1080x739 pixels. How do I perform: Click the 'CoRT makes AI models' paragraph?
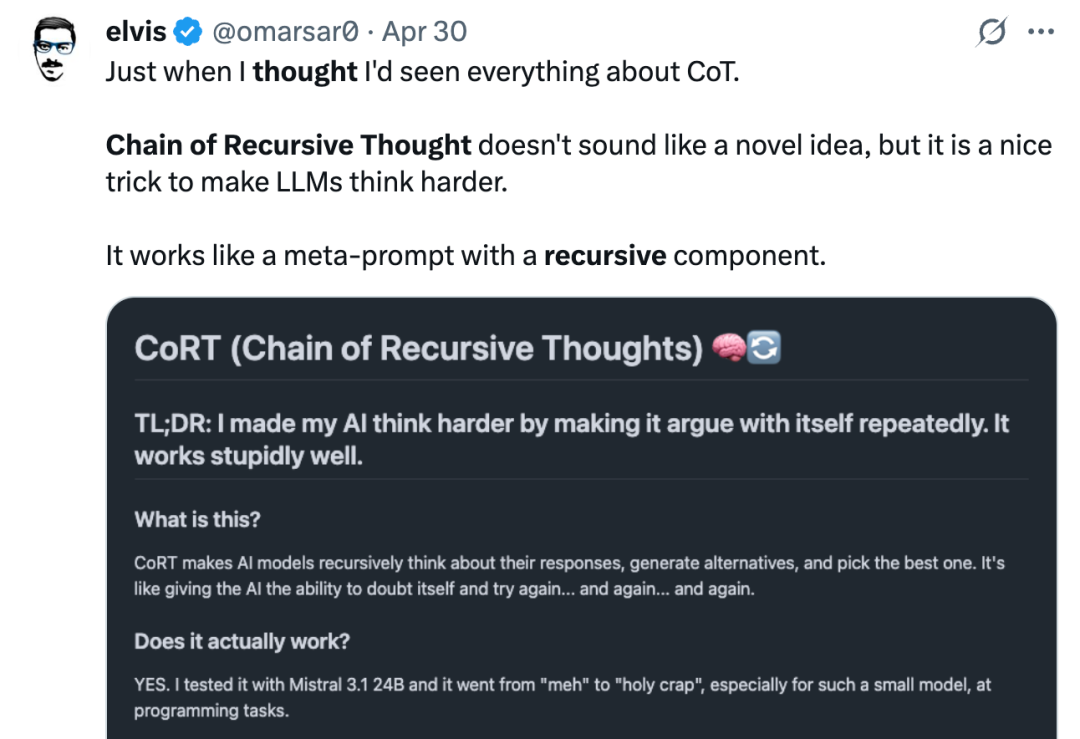[569, 576]
